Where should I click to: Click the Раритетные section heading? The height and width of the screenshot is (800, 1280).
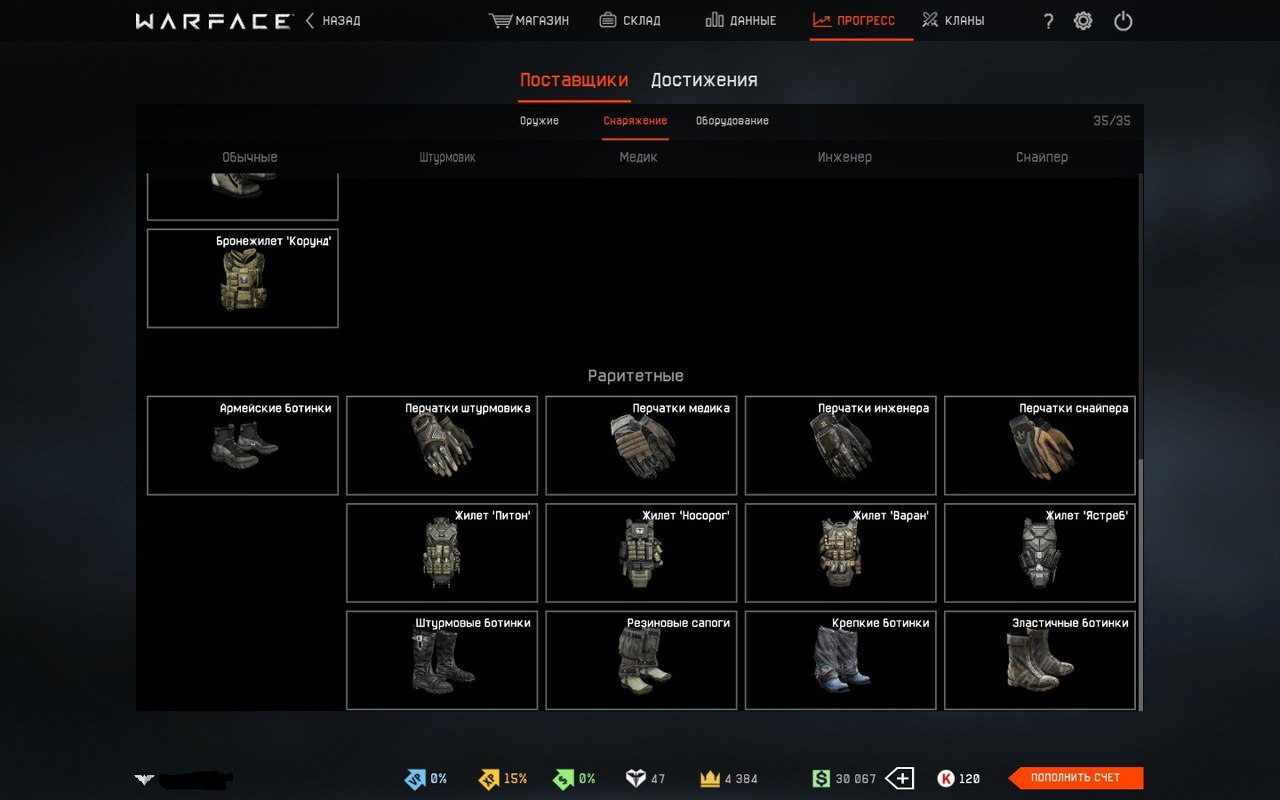point(636,376)
